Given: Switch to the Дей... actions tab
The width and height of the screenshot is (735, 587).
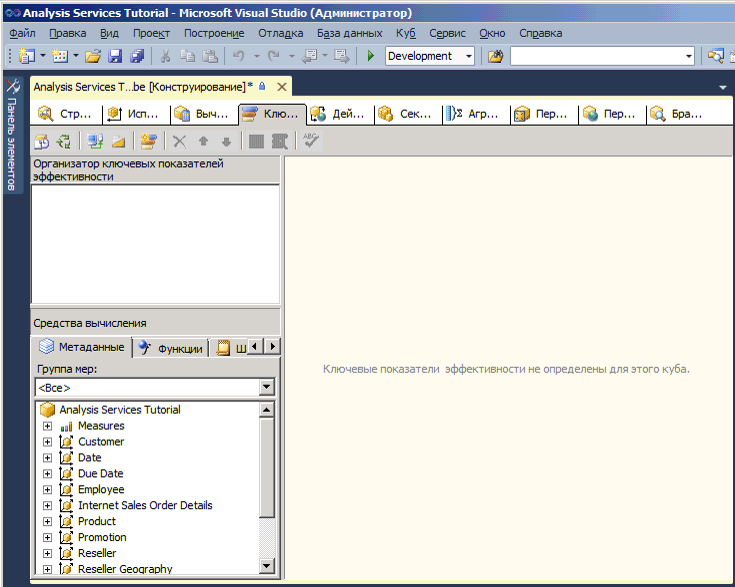Looking at the screenshot, I should pos(338,114).
